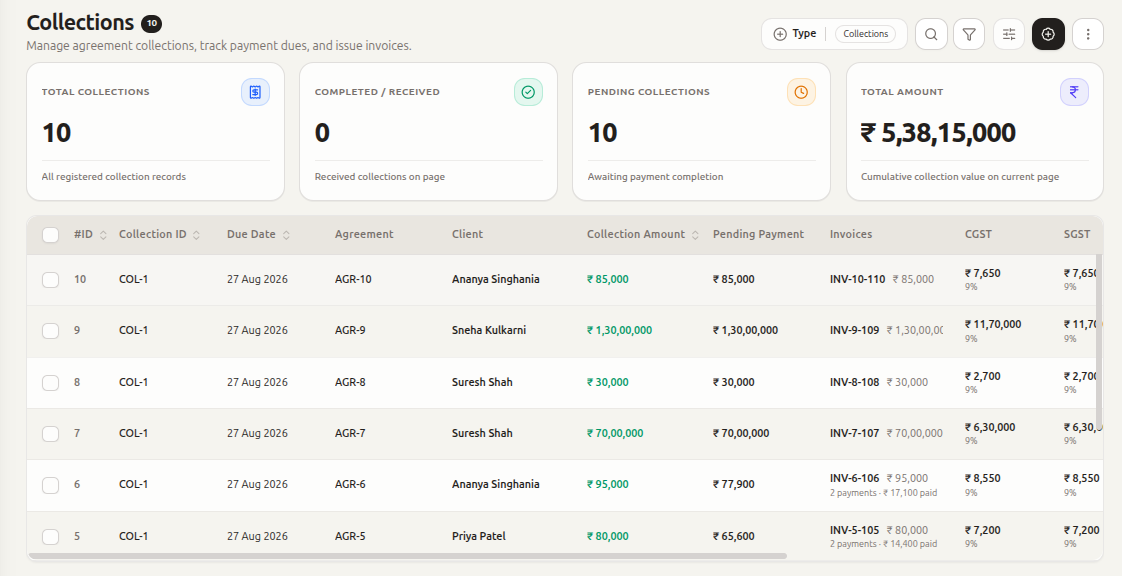Click CGST value ₹ 11,70,000
The image size is (1122, 576).
coord(993,324)
